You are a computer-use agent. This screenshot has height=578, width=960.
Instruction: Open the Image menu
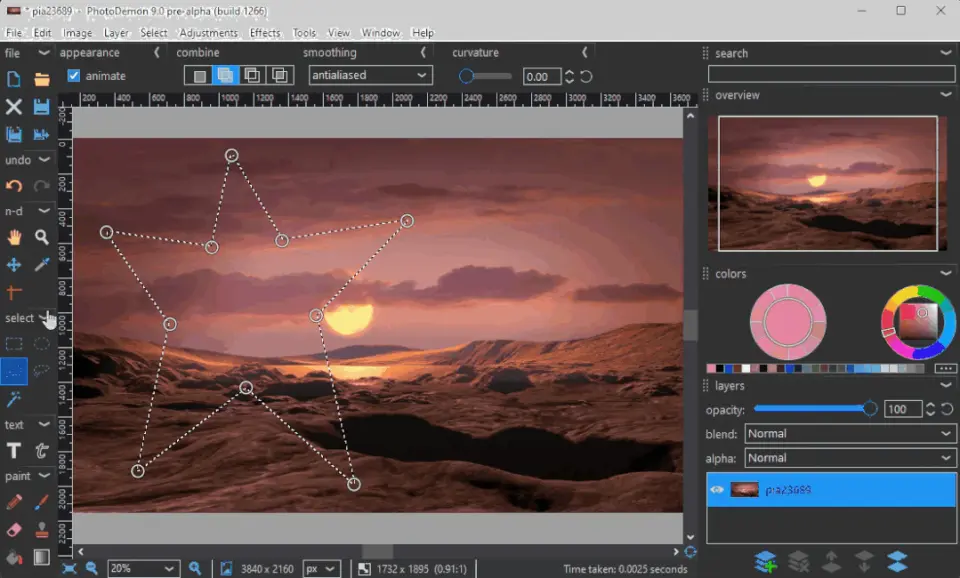pos(77,32)
